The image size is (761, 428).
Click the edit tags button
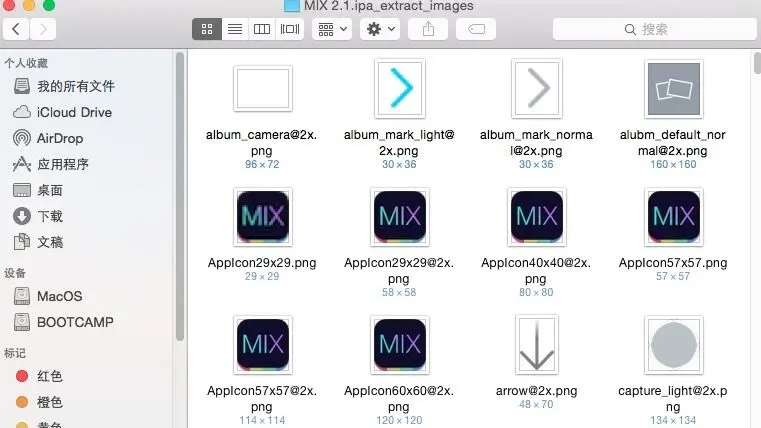(476, 29)
